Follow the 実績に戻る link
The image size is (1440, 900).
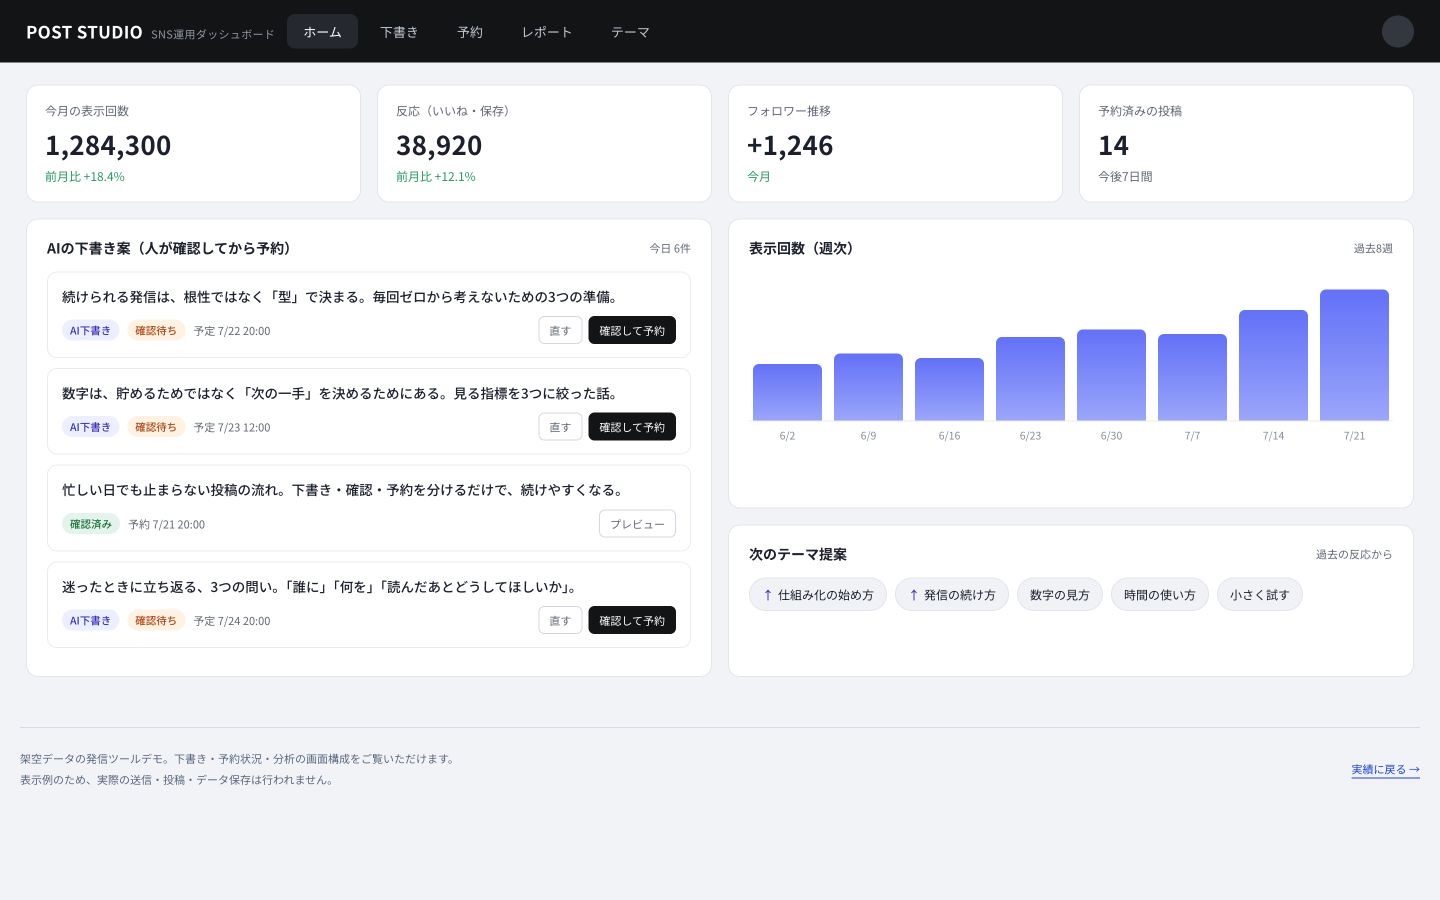tap(1385, 769)
